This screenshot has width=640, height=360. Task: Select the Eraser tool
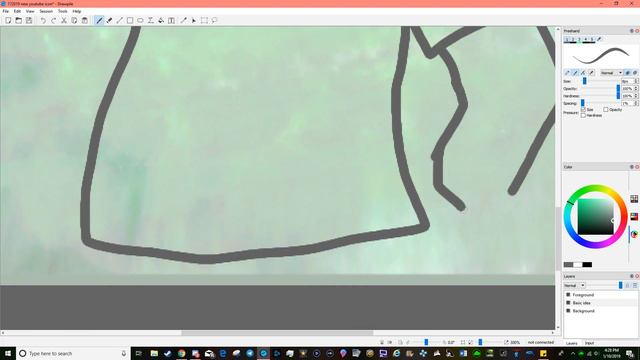click(x=109, y=20)
